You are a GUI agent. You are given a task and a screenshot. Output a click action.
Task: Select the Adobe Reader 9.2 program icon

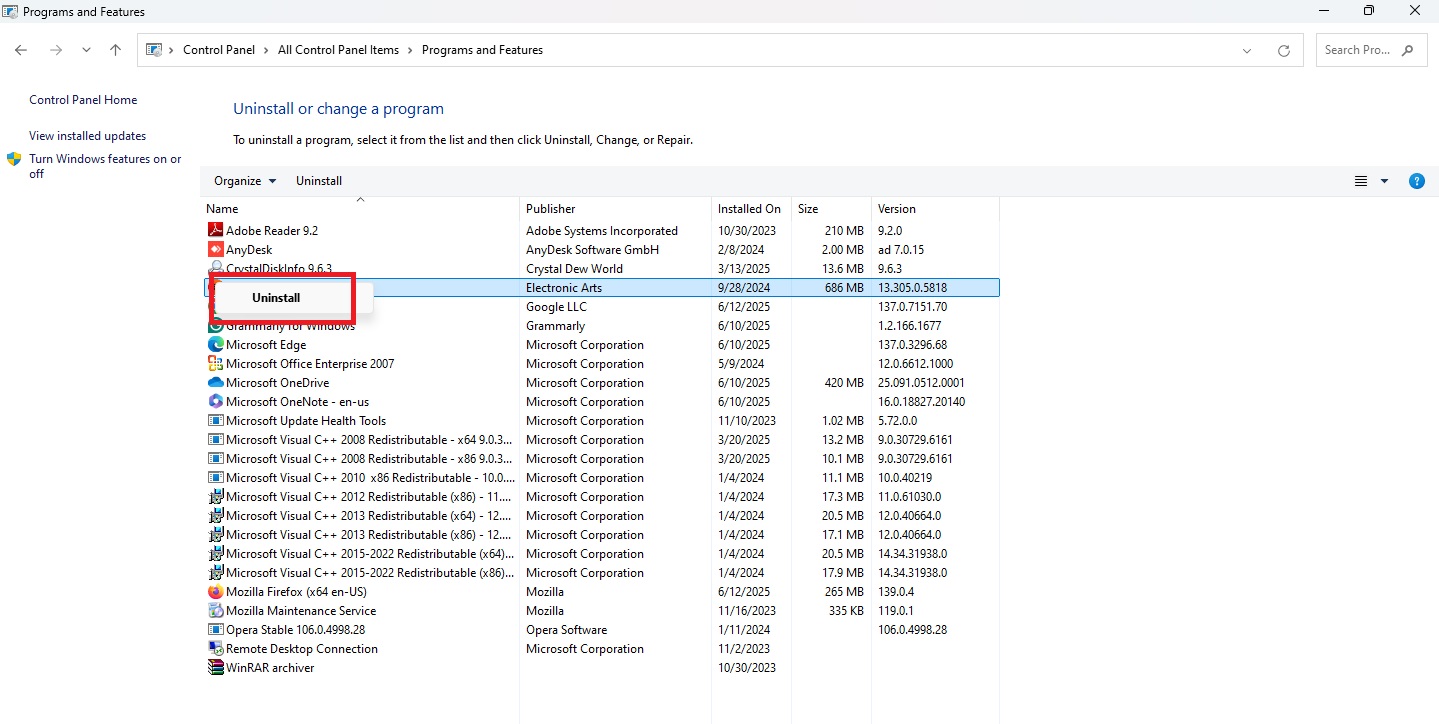[x=215, y=230]
